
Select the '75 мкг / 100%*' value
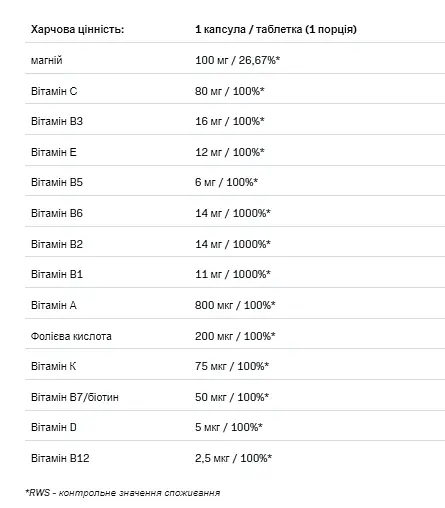pos(232,366)
